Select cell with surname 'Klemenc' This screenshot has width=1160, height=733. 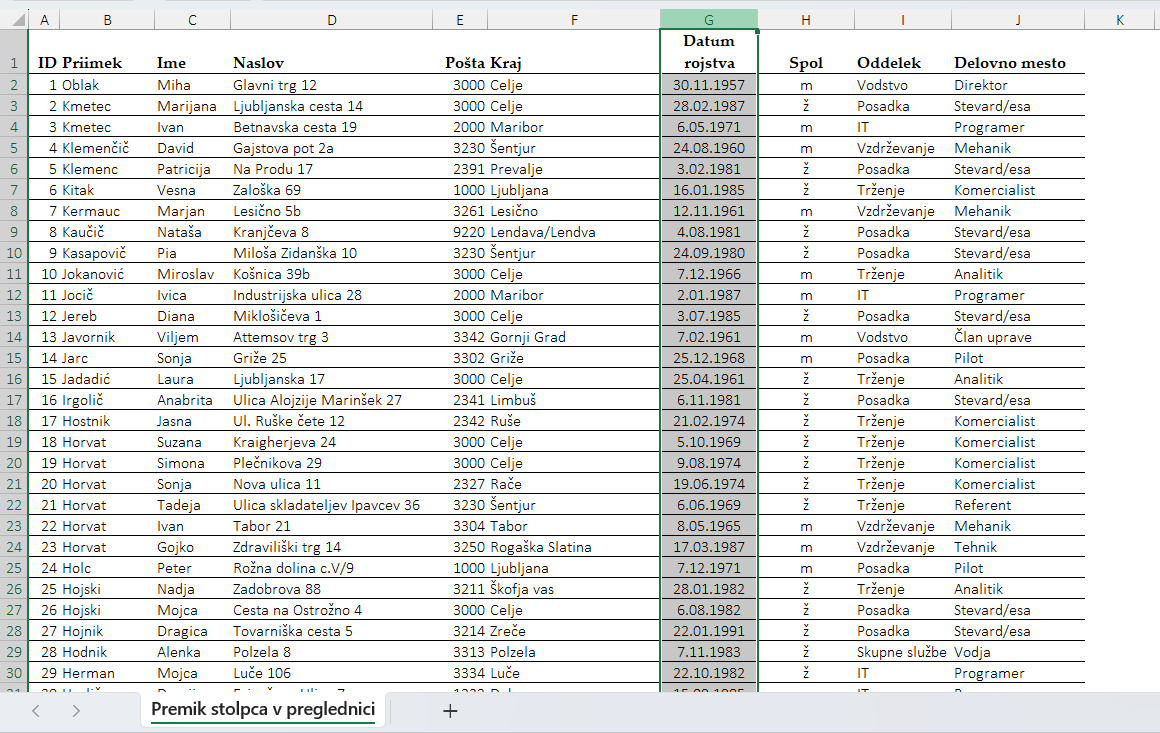coord(107,169)
